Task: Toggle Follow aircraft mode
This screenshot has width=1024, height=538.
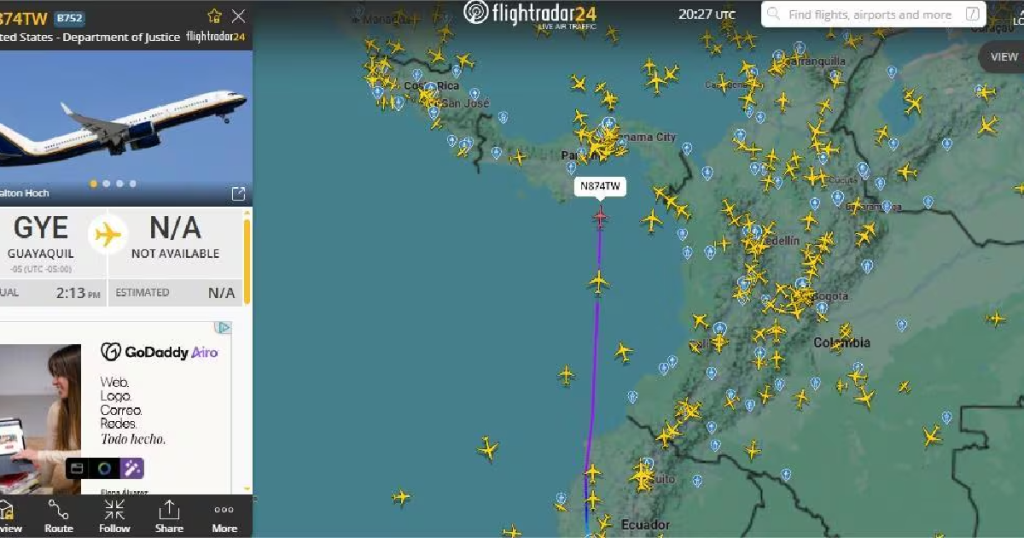Action: (114, 516)
